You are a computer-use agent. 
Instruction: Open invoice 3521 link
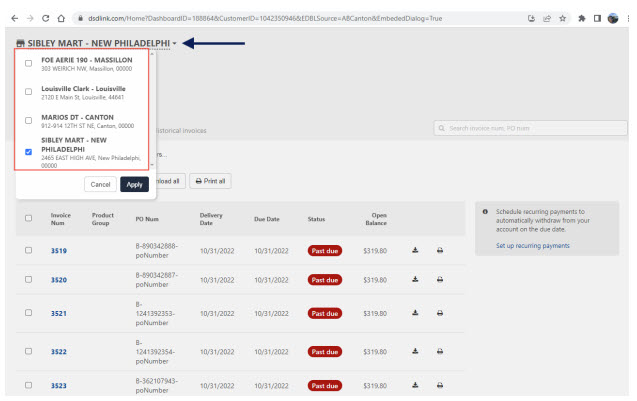58,313
